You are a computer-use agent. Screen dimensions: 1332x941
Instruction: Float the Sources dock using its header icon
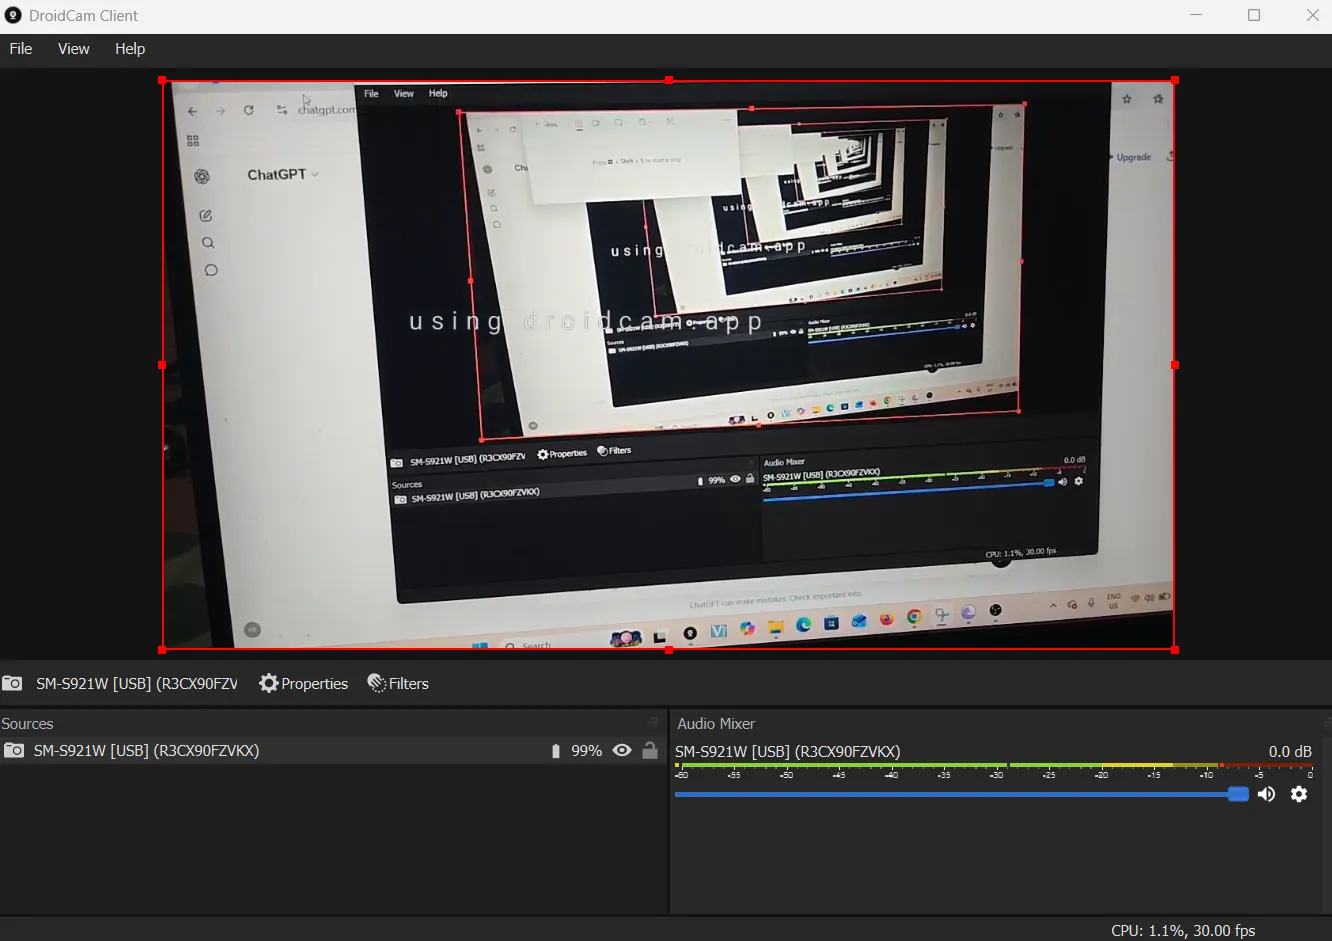point(654,722)
